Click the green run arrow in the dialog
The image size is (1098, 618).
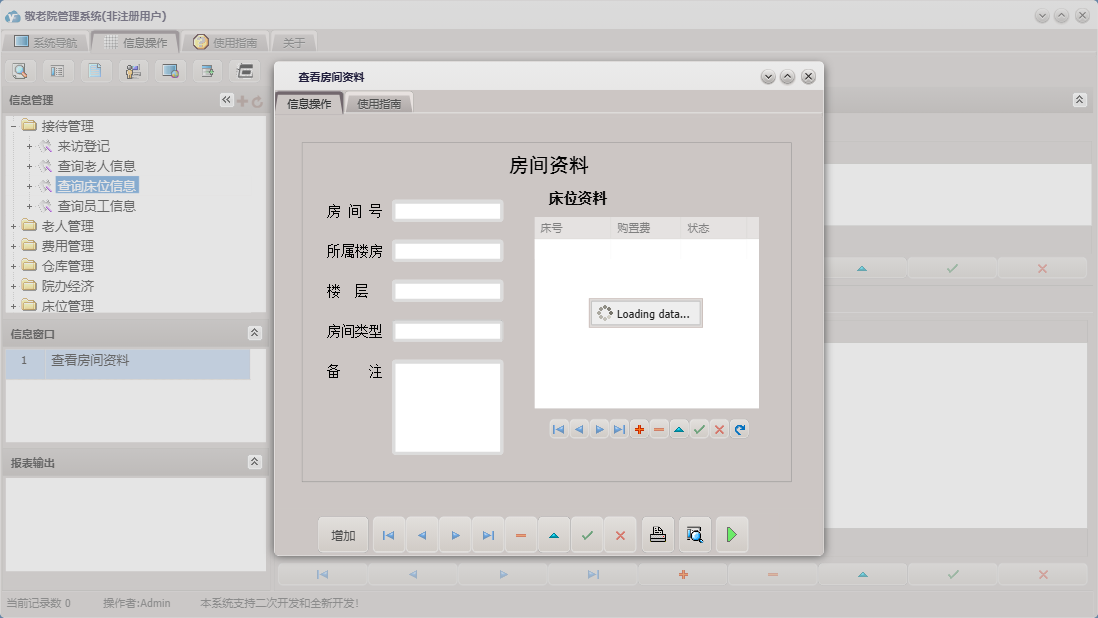731,534
